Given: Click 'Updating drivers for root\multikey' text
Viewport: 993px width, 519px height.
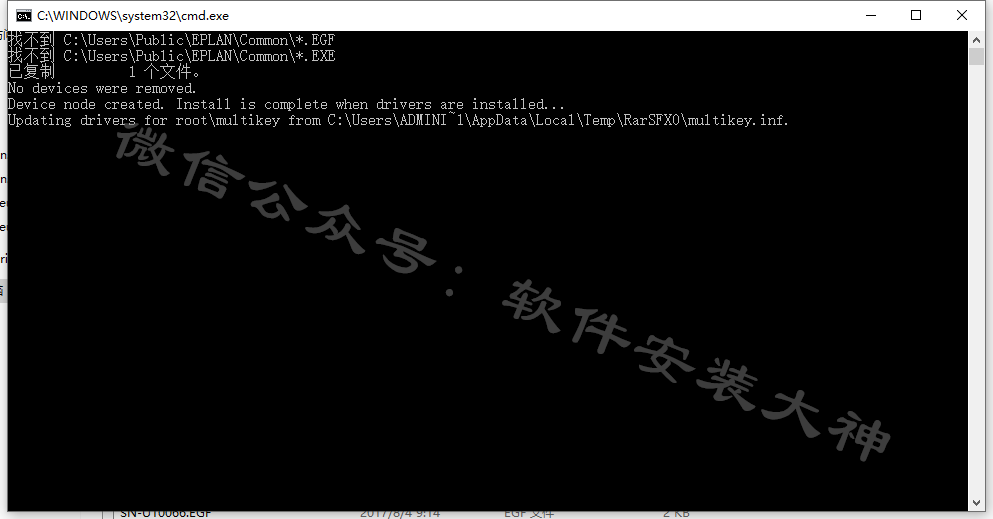Looking at the screenshot, I should pos(144,120).
